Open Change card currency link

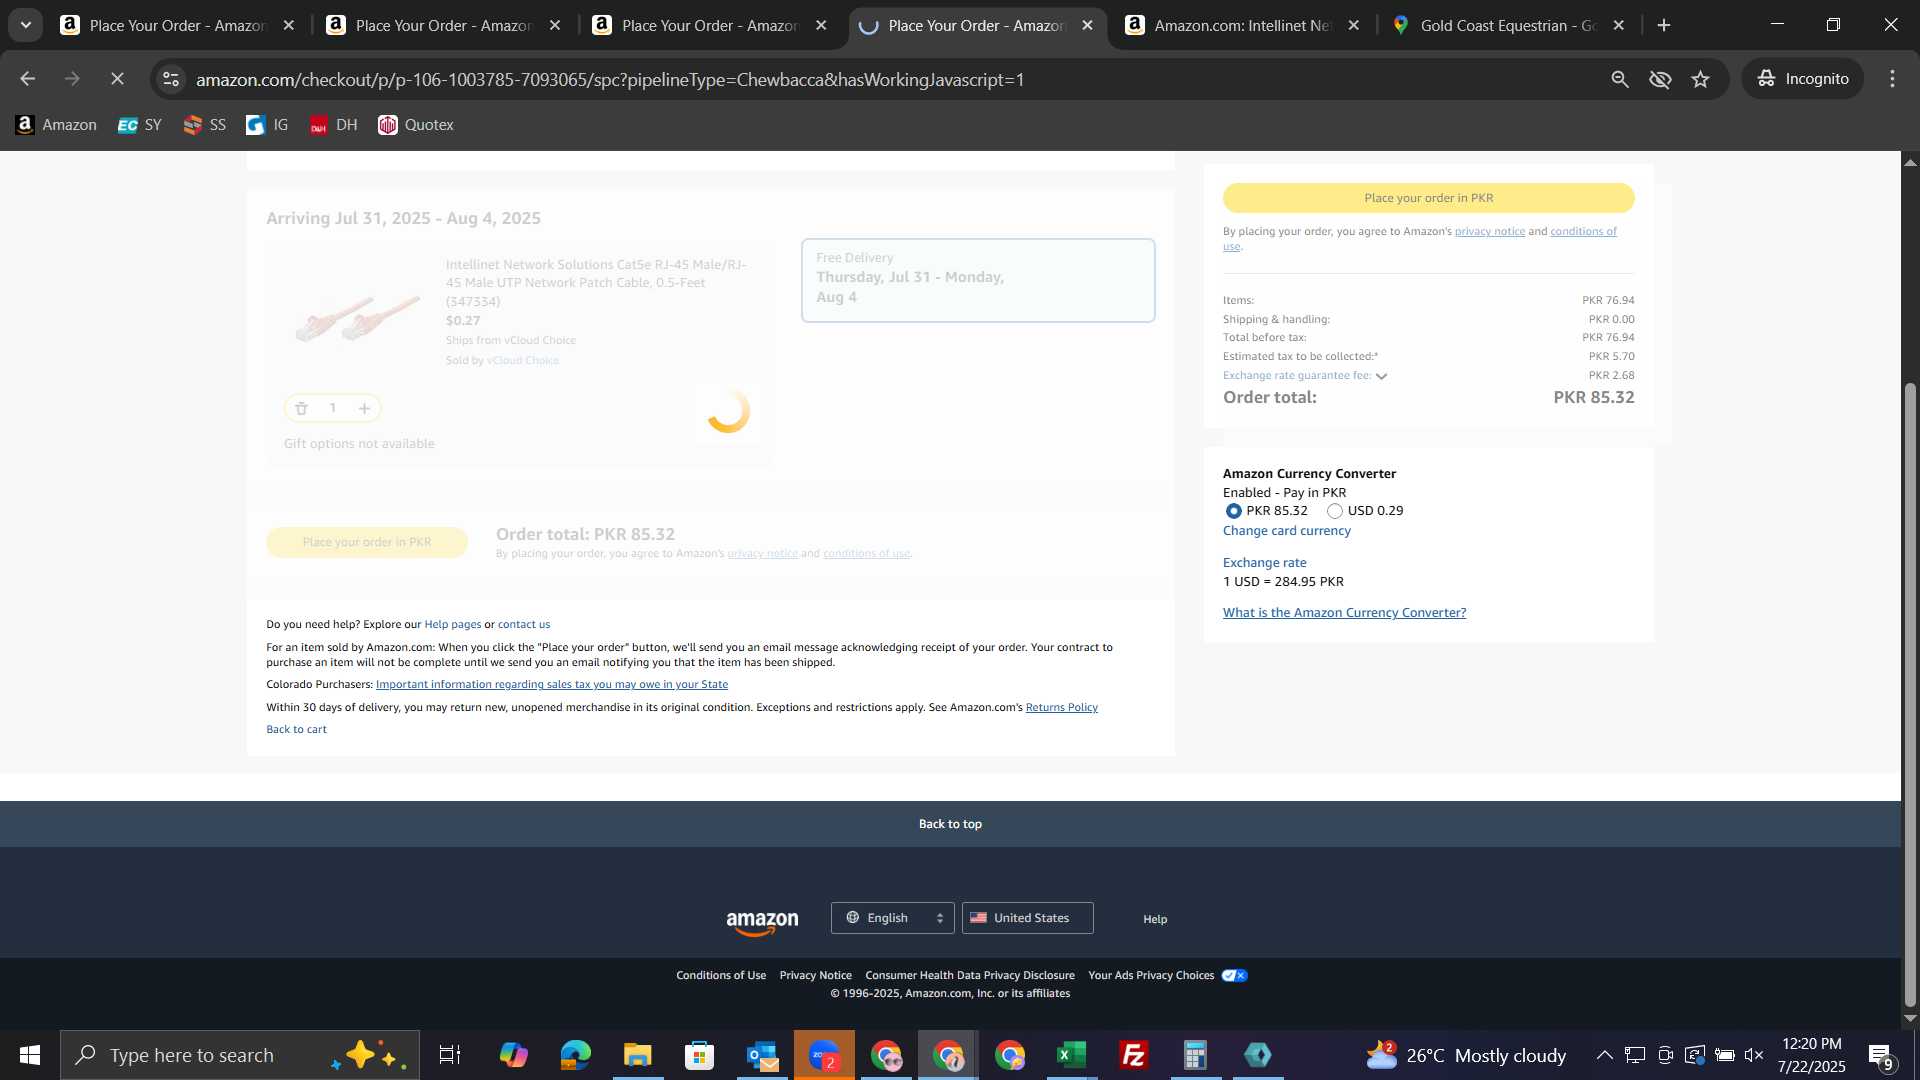[x=1286, y=531]
